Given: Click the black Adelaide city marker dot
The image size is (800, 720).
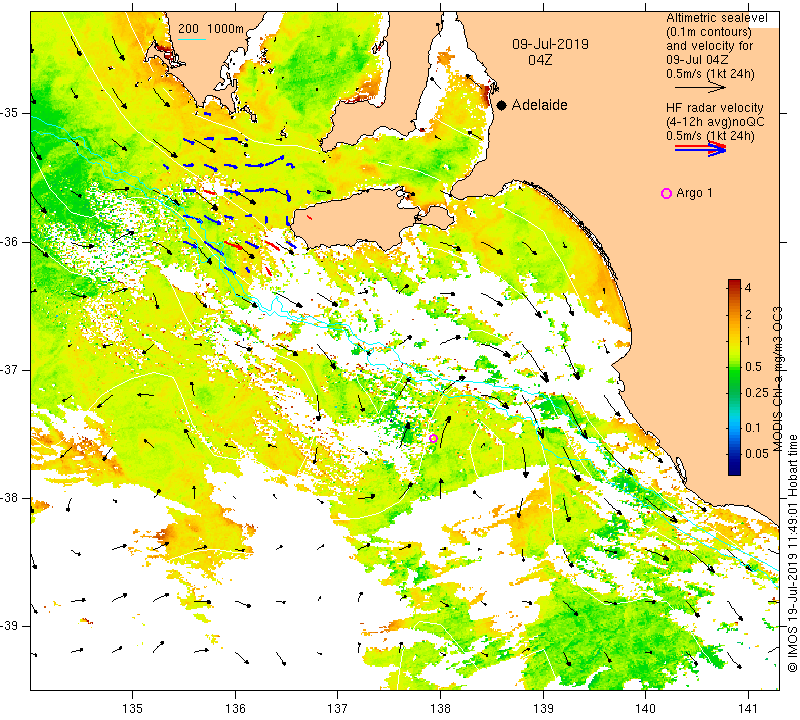Looking at the screenshot, I should (502, 105).
